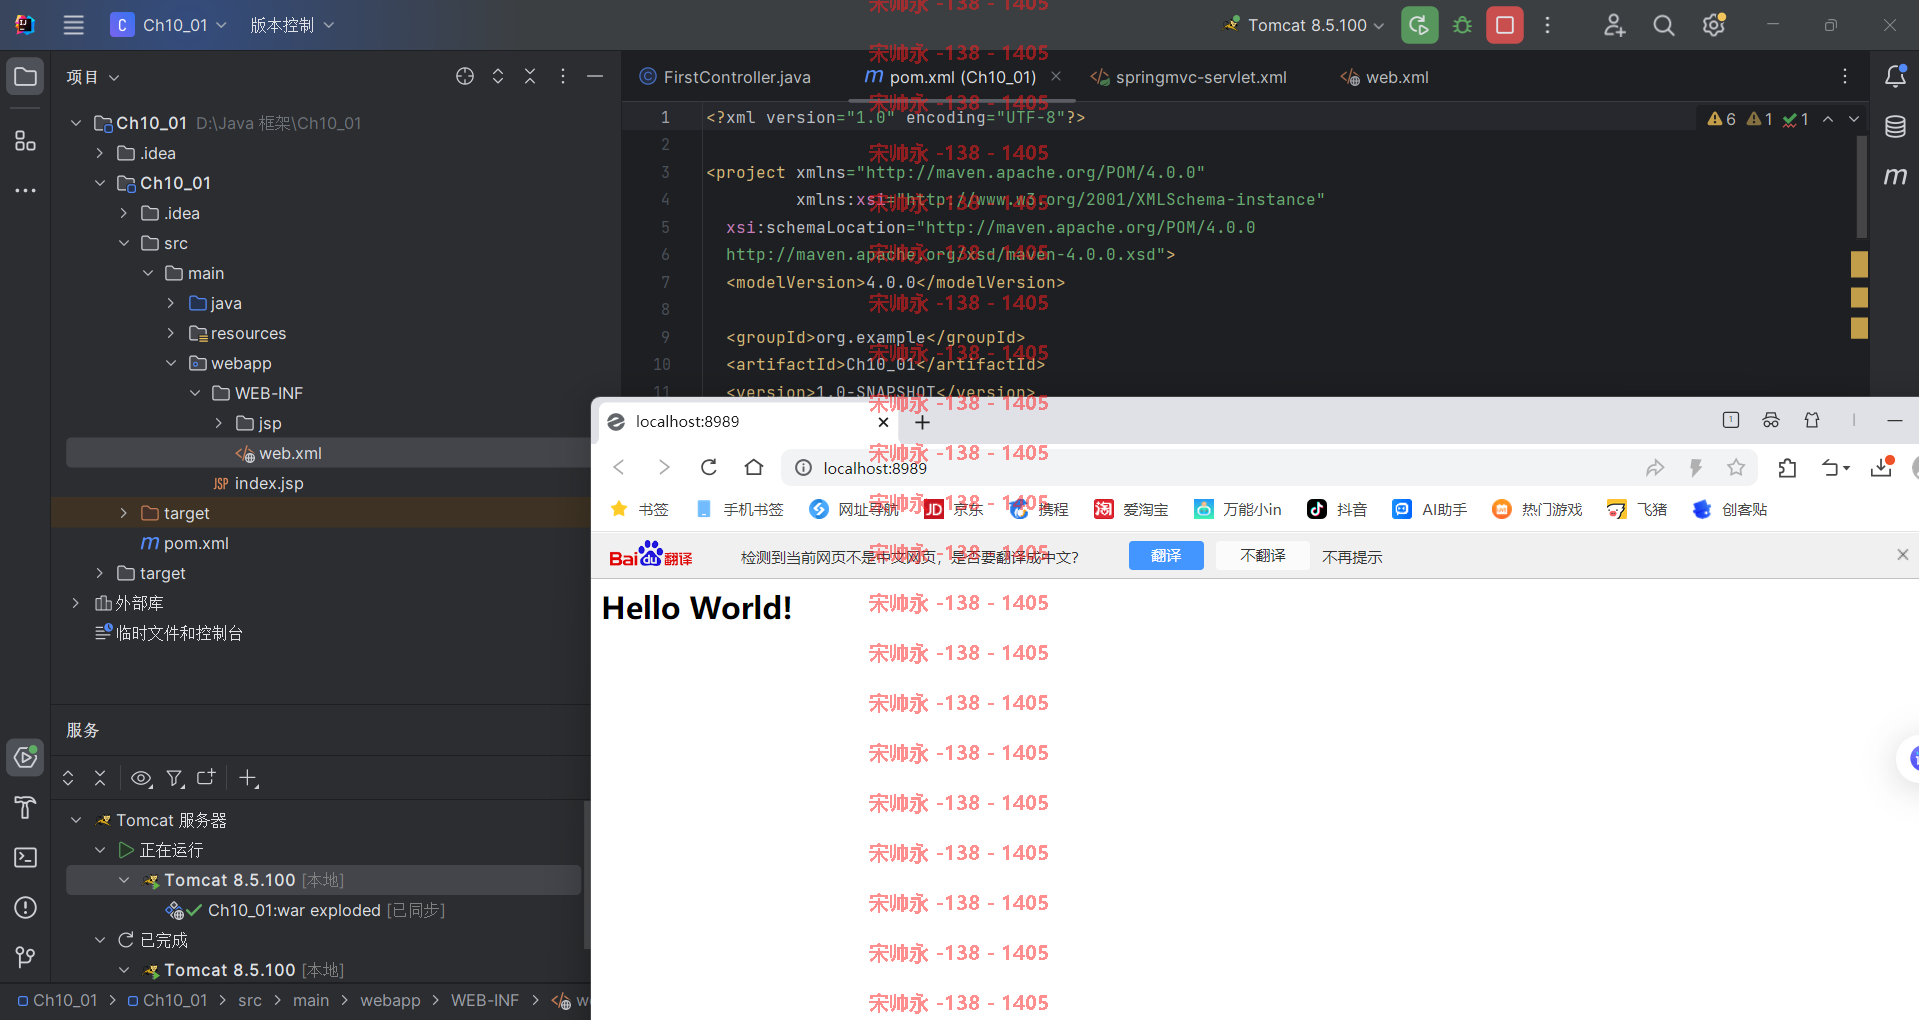Bookmark page with star icon
Image resolution: width=1919 pixels, height=1020 pixels.
(1736, 467)
